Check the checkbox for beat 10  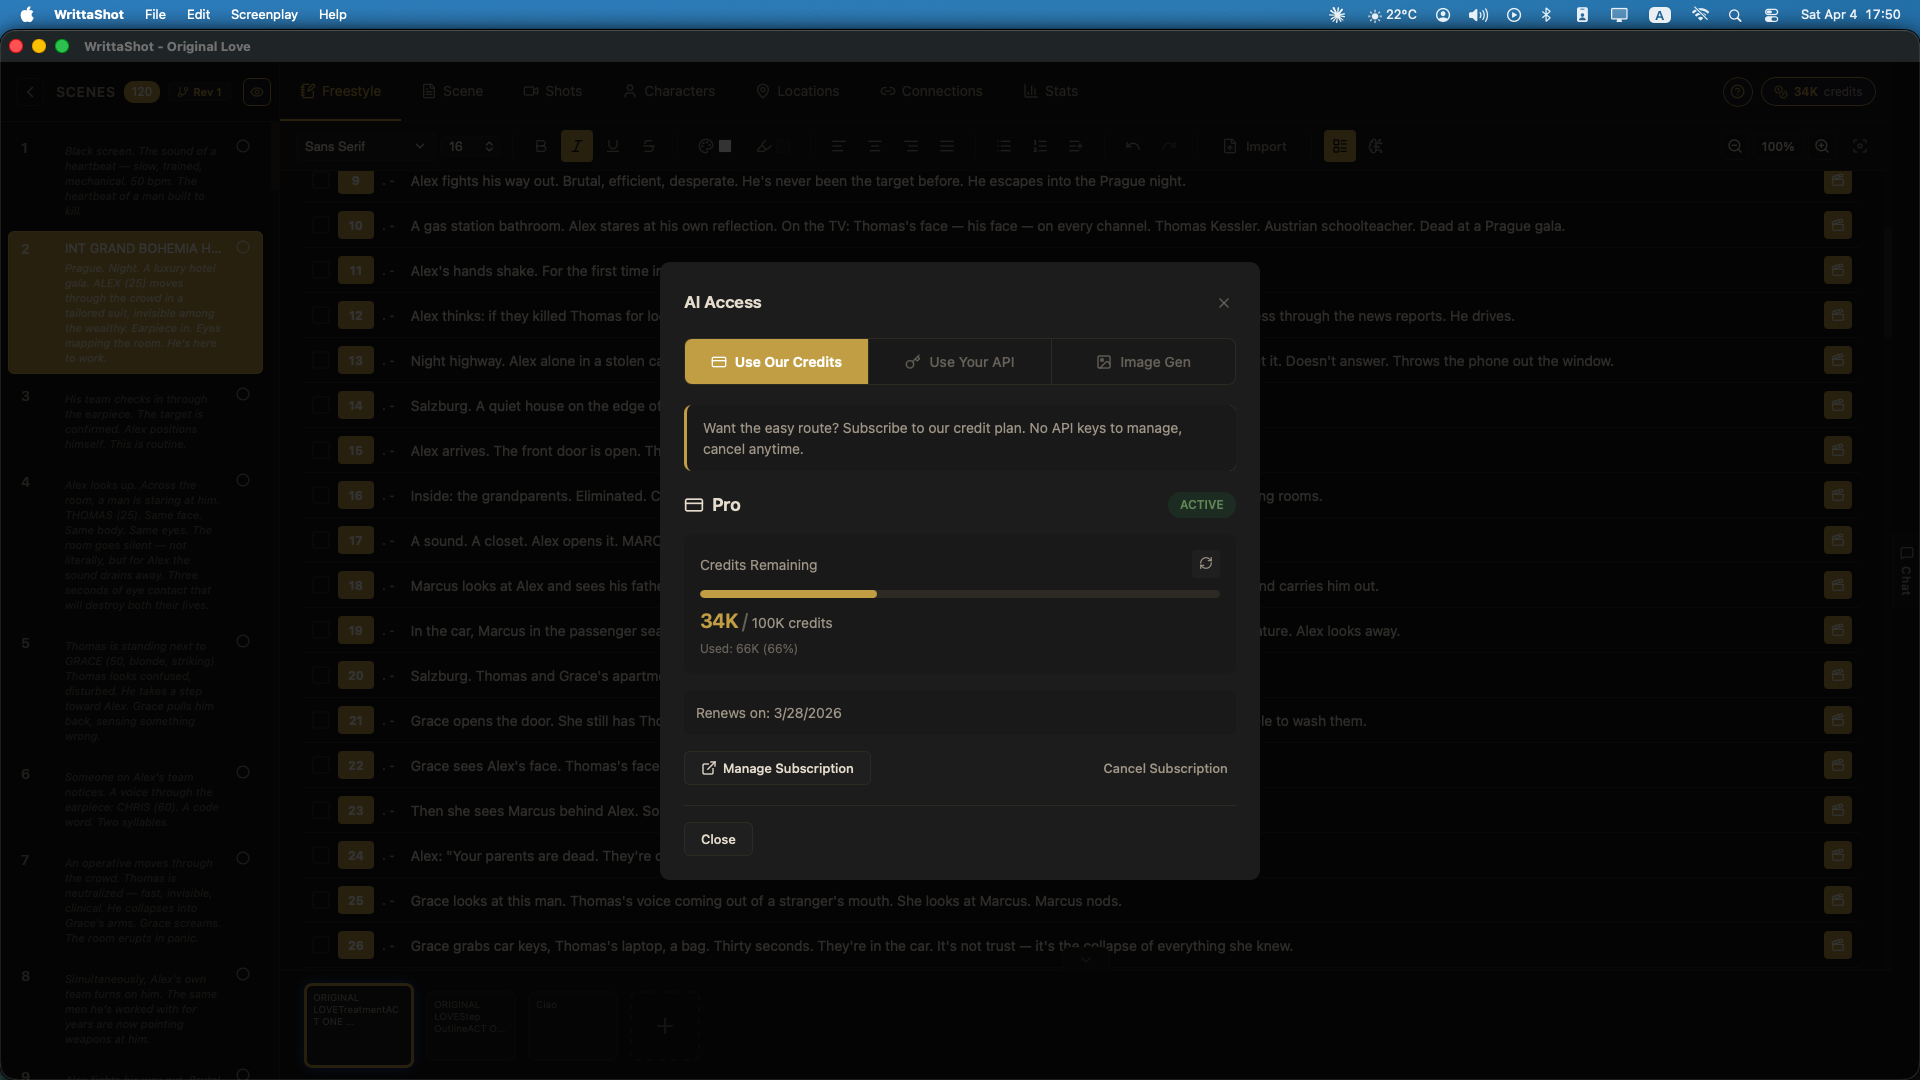pyautogui.click(x=321, y=226)
